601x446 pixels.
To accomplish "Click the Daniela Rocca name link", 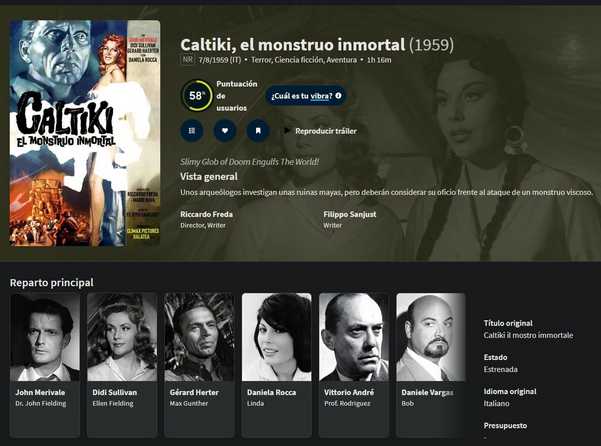I will [x=271, y=392].
